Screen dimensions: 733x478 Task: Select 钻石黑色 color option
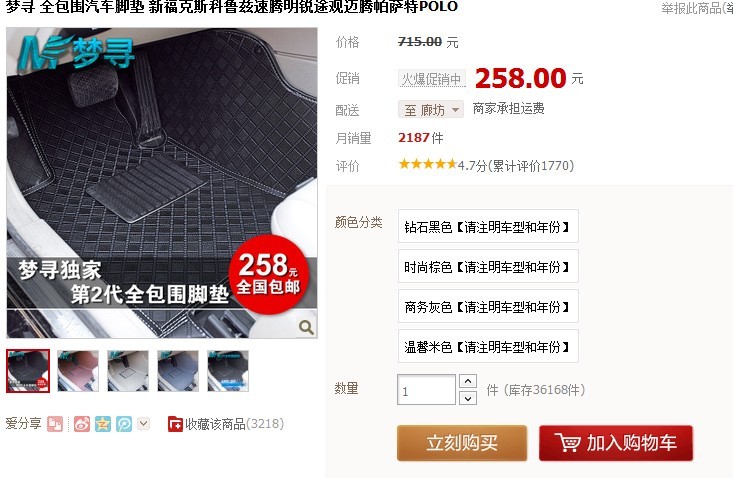pyautogui.click(x=488, y=226)
